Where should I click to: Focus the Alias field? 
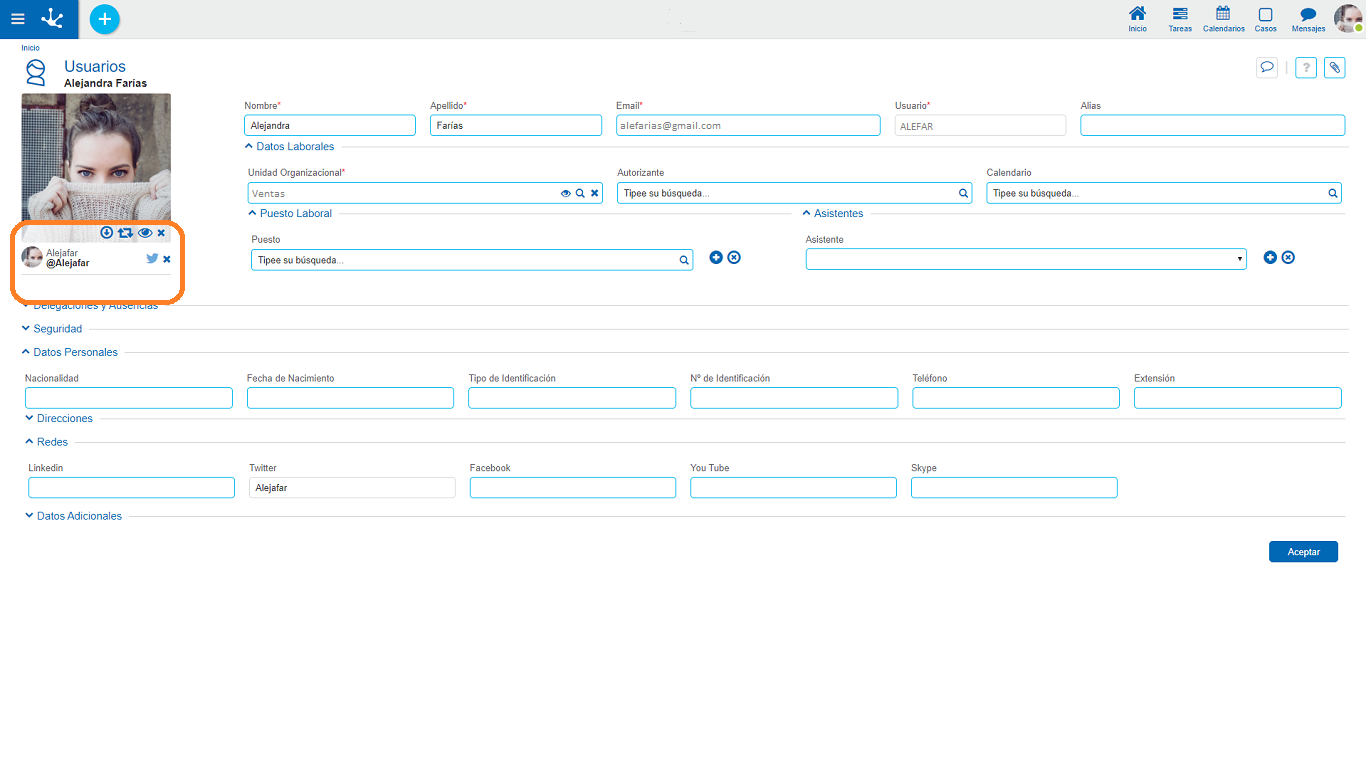click(x=1213, y=125)
